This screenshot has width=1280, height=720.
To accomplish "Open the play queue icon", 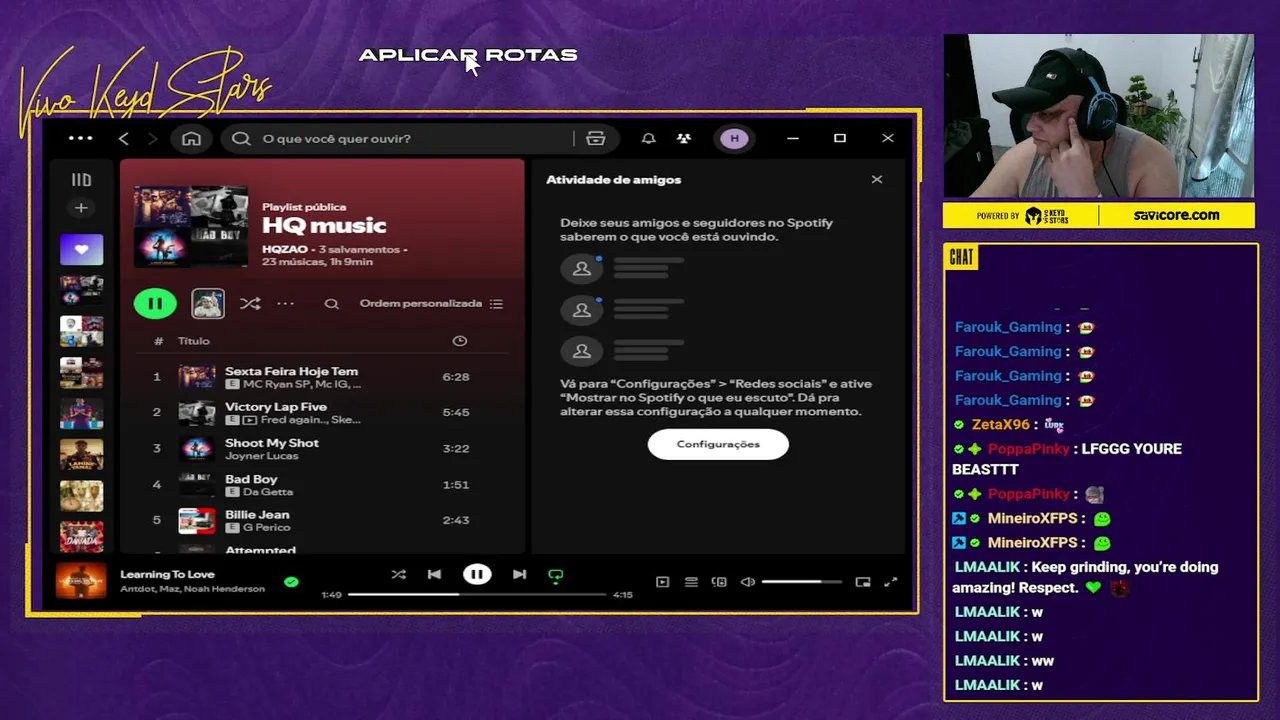I will tap(691, 582).
